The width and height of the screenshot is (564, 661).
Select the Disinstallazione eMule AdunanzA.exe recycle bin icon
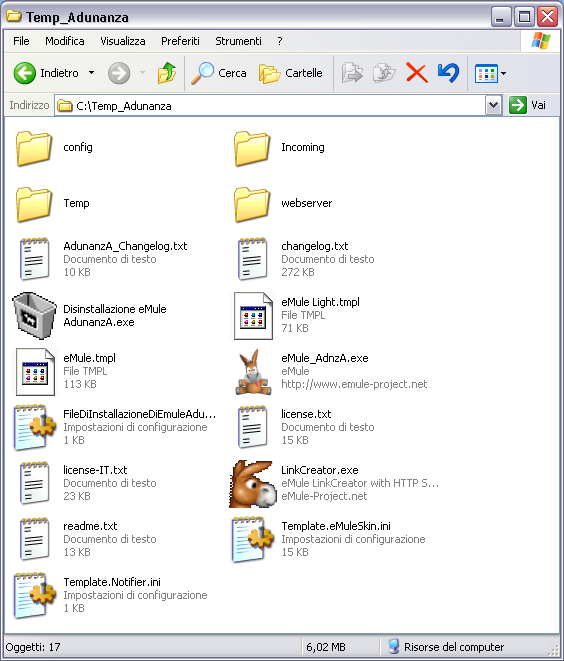click(34, 315)
